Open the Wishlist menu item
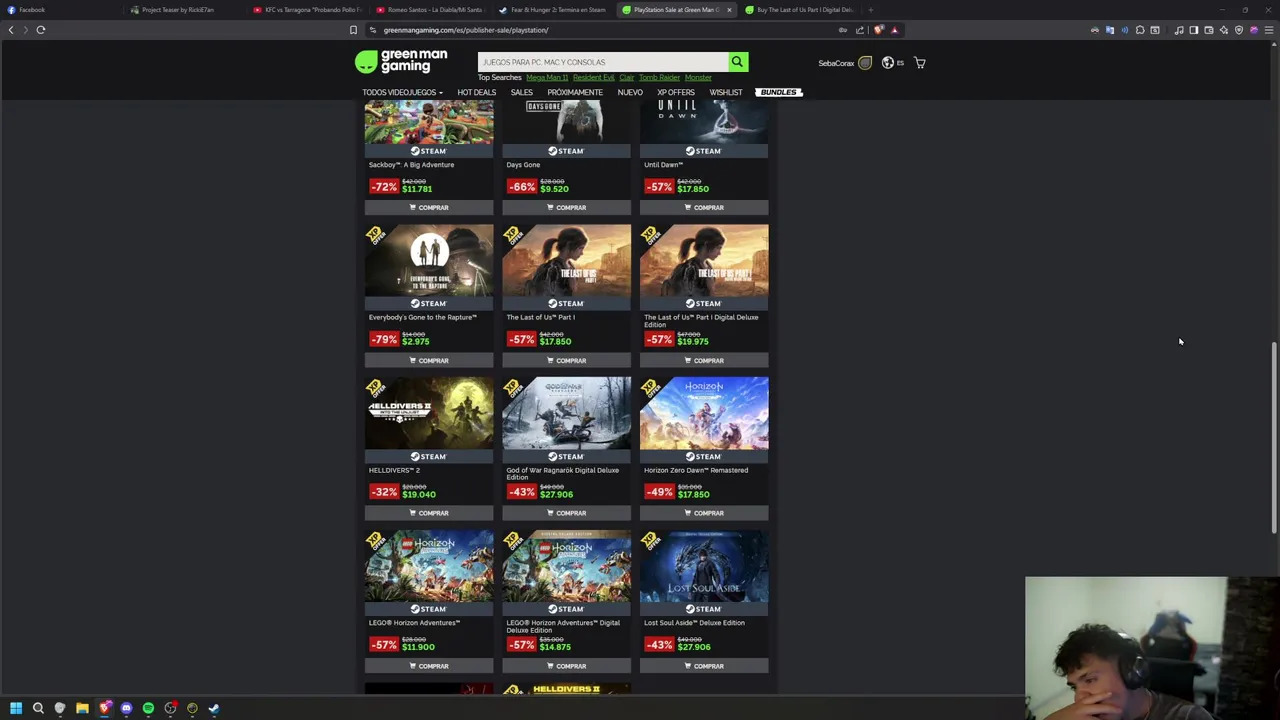Viewport: 1280px width, 720px height. tap(726, 92)
